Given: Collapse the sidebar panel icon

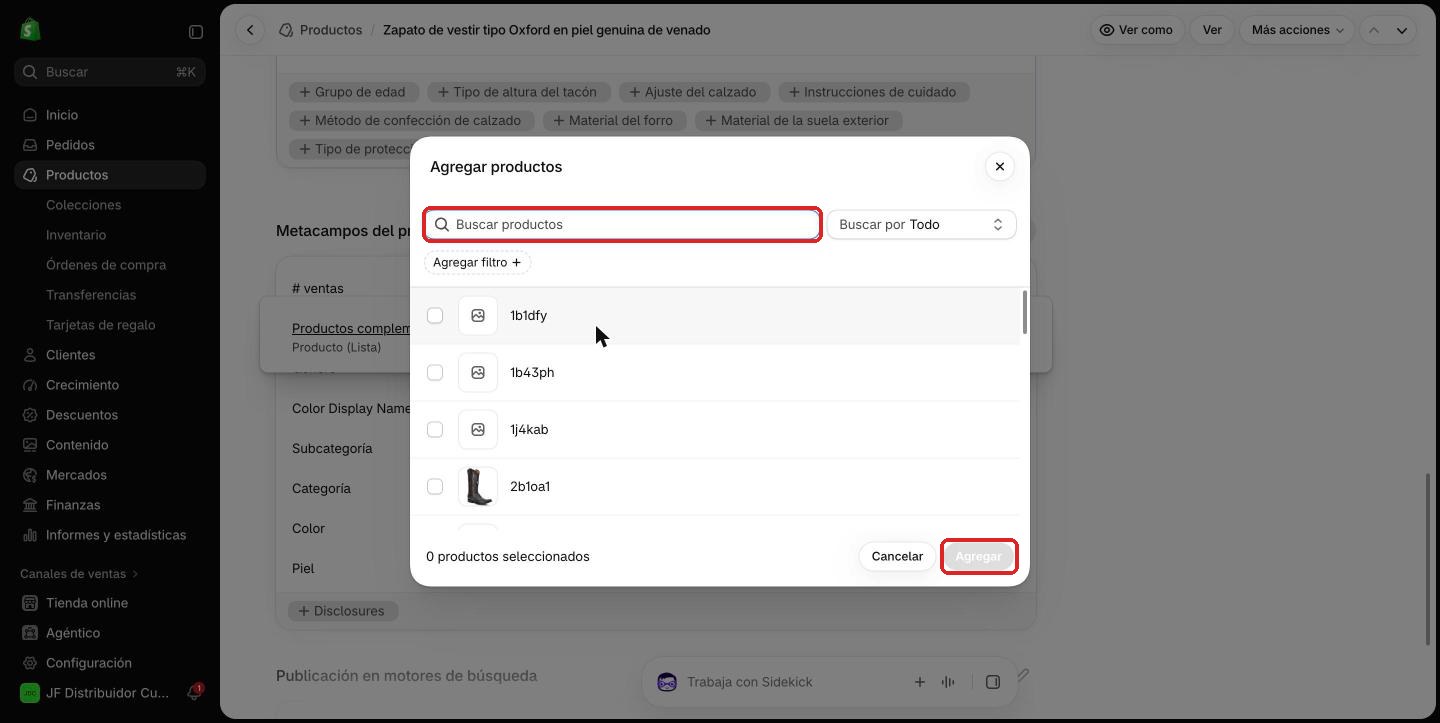Looking at the screenshot, I should (x=196, y=32).
